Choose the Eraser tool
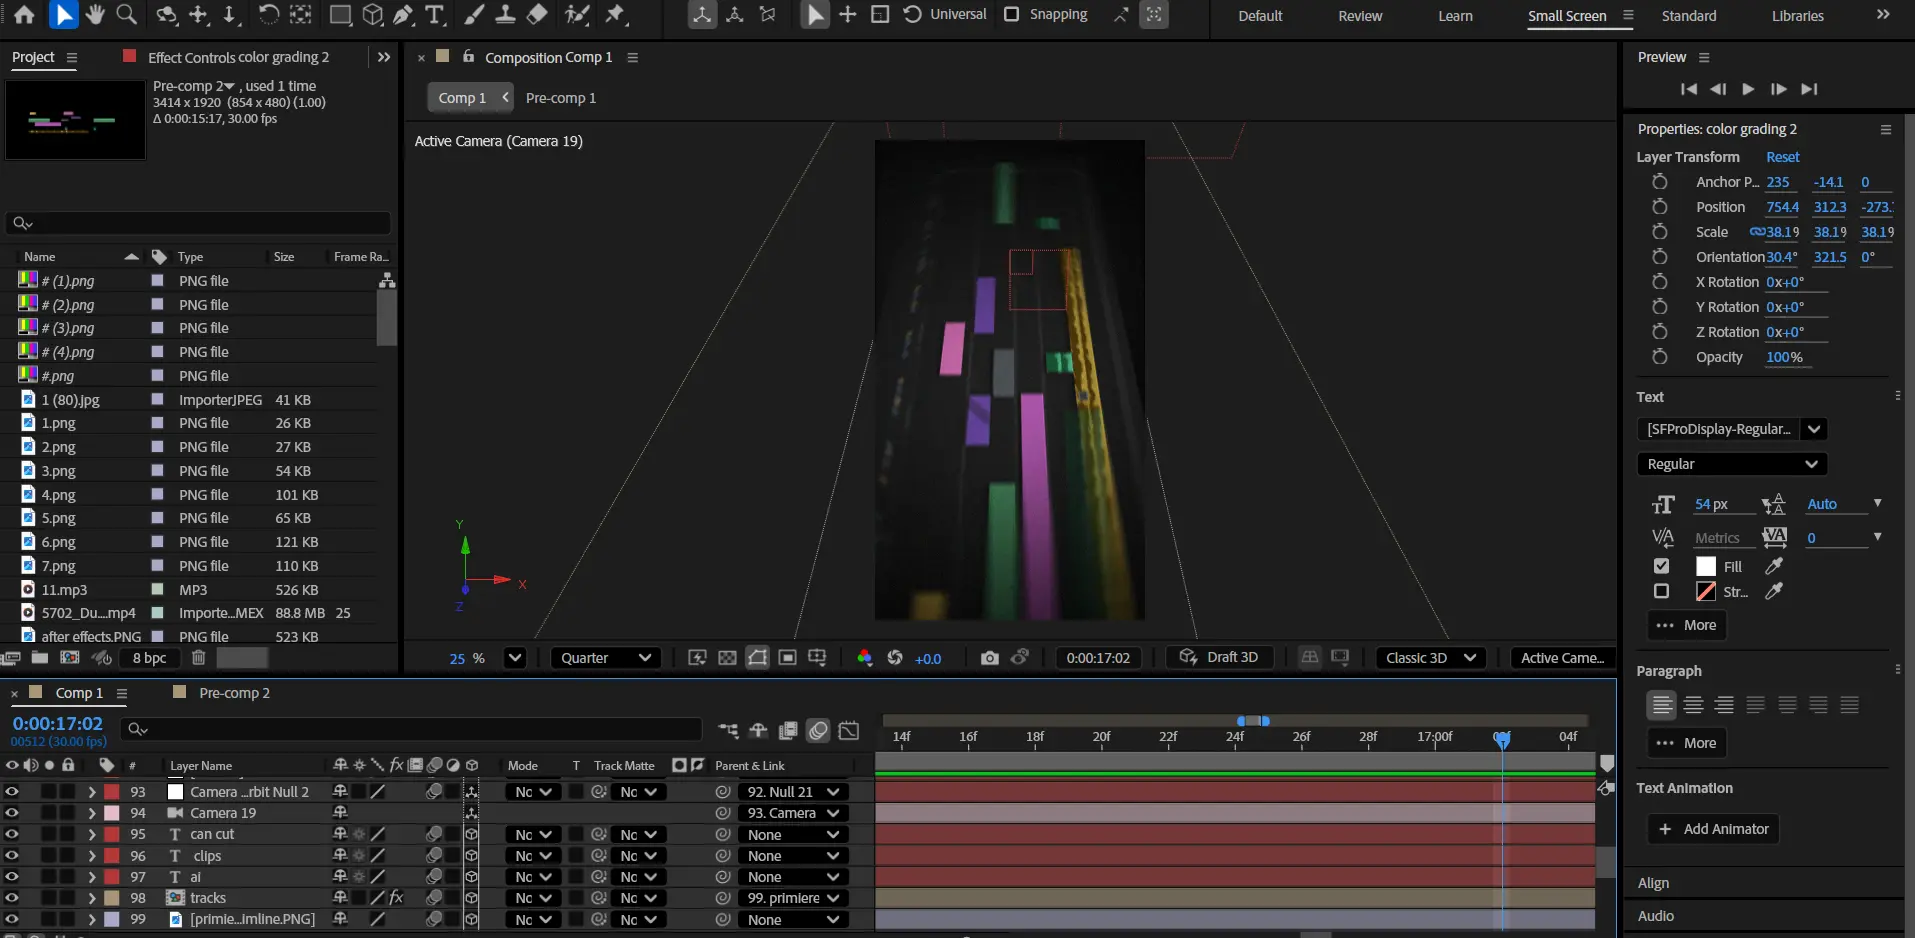This screenshot has width=1915, height=938. click(537, 15)
